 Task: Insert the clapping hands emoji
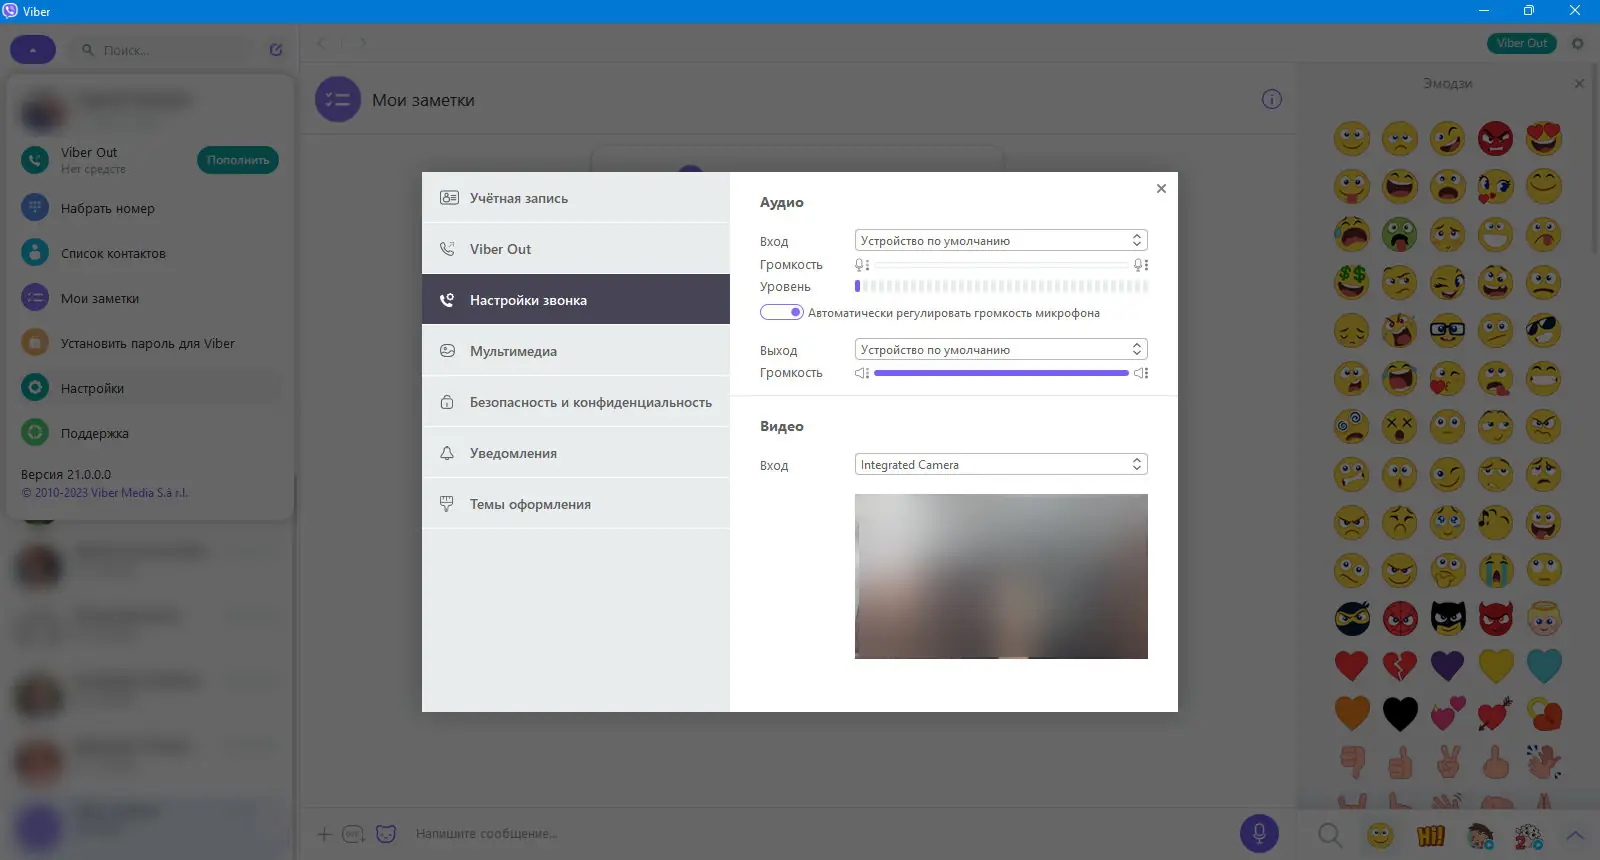tap(1544, 762)
